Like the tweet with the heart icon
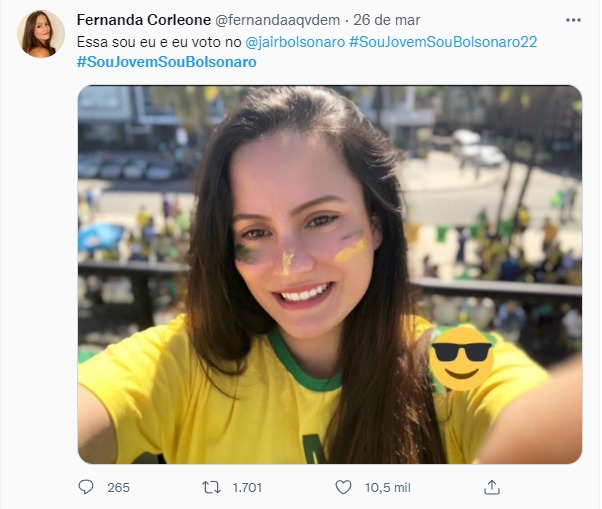 point(343,487)
